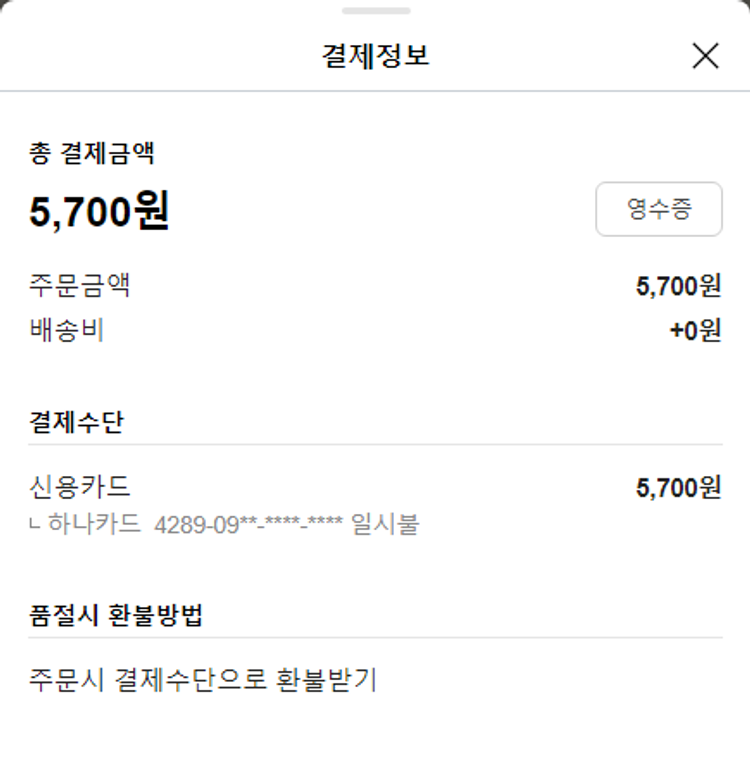The width and height of the screenshot is (750, 757).
Task: Click the 결제수단 section heading
Action: [76, 422]
